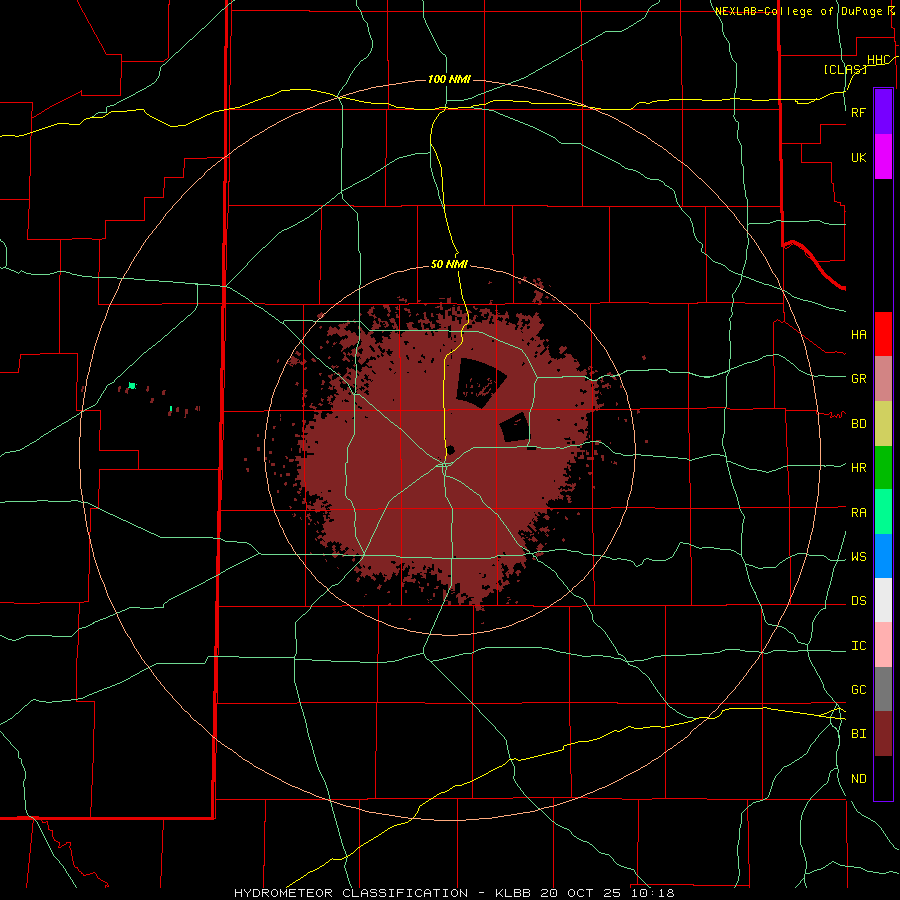Screen dimensions: 900x900
Task: Click the HR legend label
Action: tap(858, 468)
